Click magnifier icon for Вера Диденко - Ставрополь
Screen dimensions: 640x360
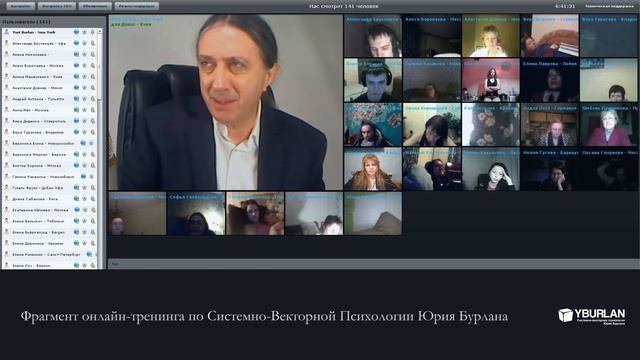coord(93,121)
